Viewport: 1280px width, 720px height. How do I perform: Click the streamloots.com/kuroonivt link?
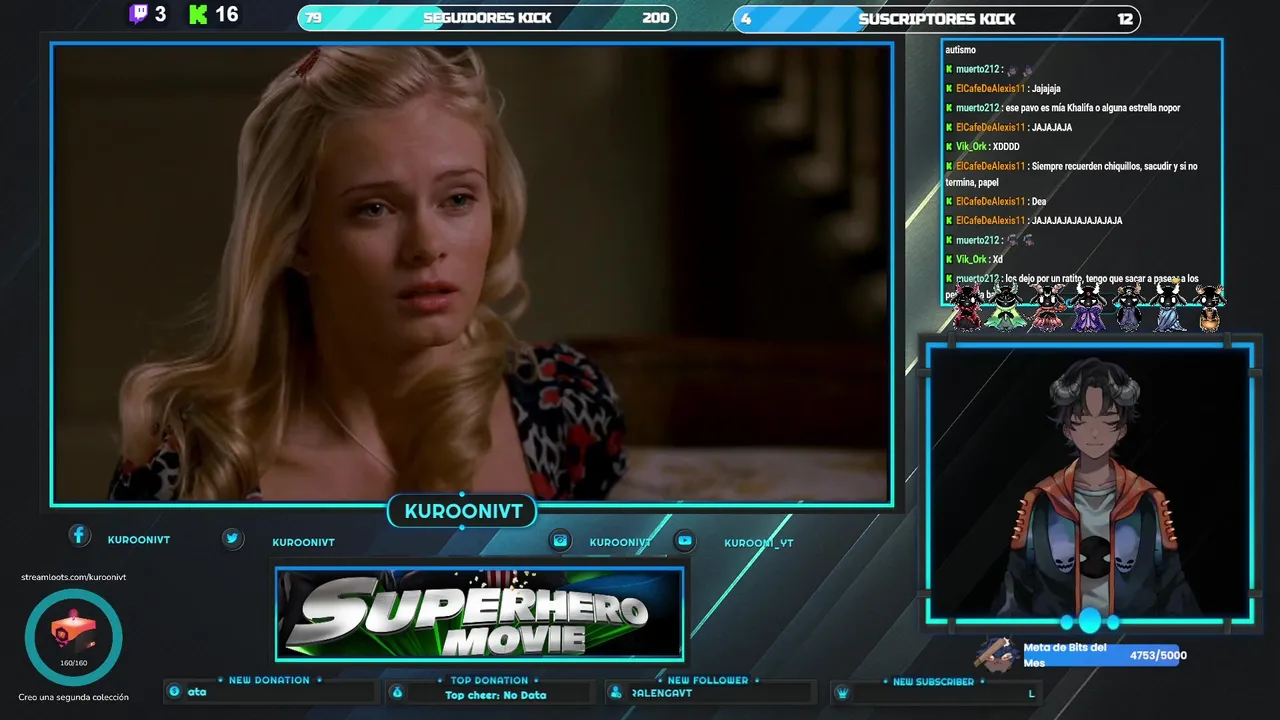[x=74, y=577]
